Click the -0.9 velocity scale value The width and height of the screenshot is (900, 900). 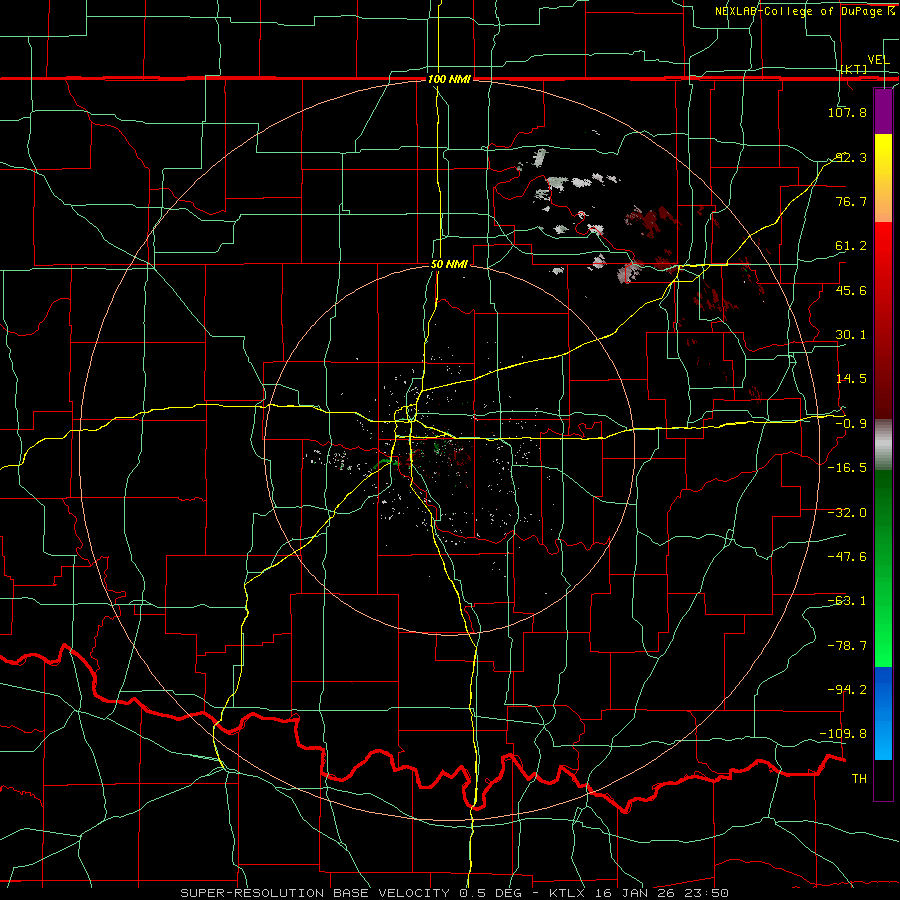tap(850, 424)
